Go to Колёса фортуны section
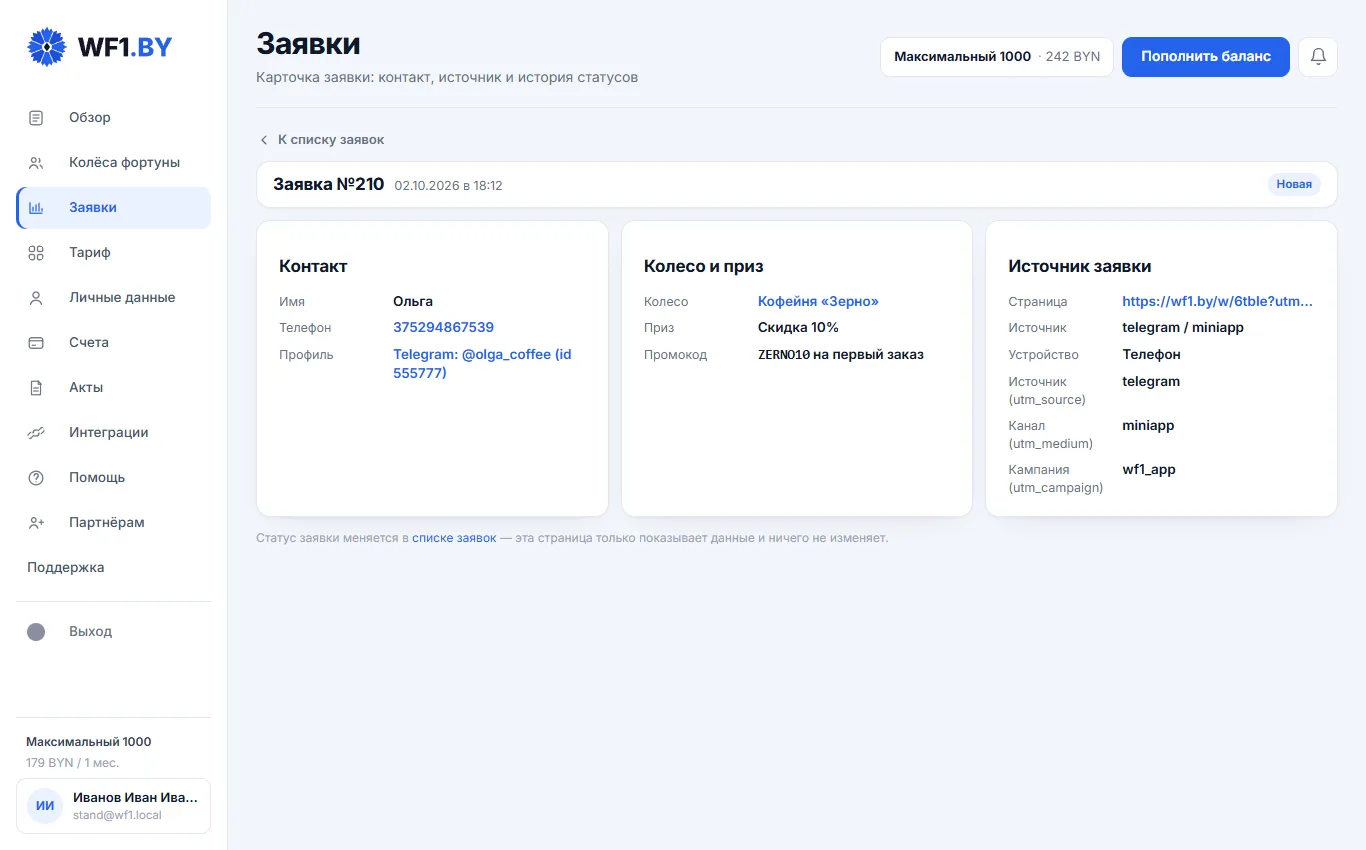Viewport: 1366px width, 850px height. [x=113, y=163]
